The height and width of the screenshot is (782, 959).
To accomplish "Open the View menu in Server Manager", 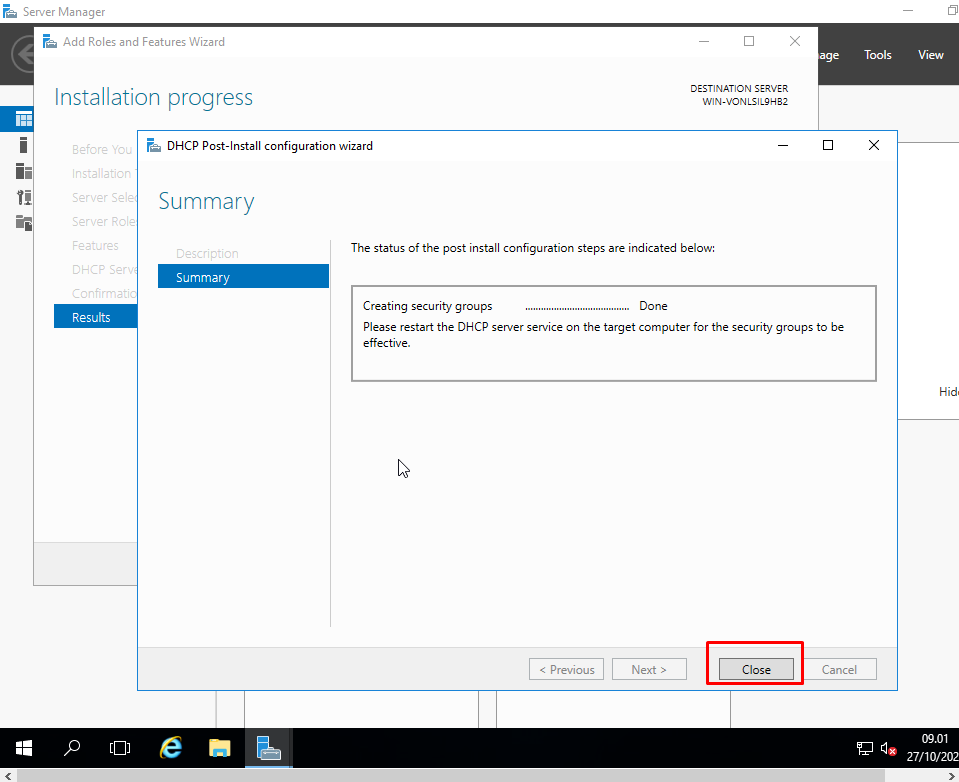I will [x=930, y=54].
